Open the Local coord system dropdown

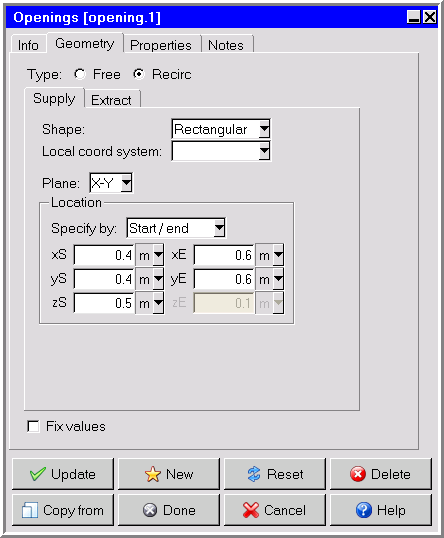[221, 151]
